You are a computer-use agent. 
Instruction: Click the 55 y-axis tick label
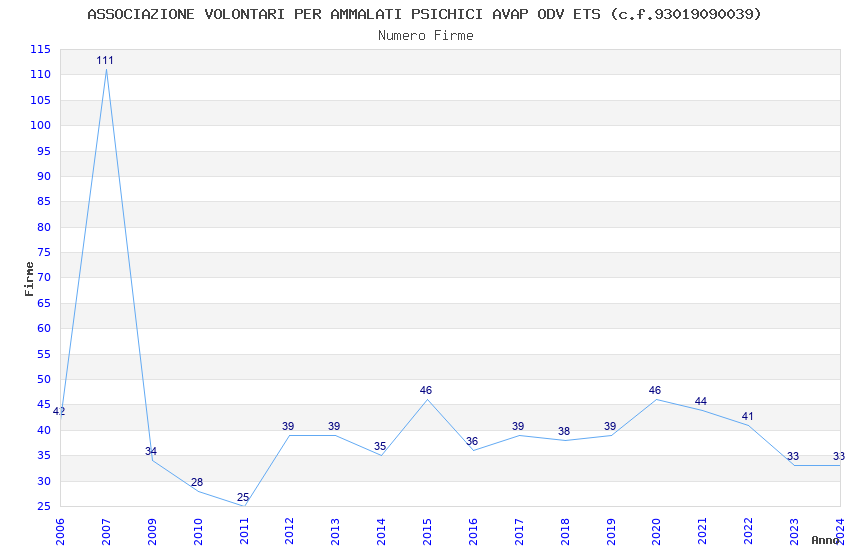(44, 354)
